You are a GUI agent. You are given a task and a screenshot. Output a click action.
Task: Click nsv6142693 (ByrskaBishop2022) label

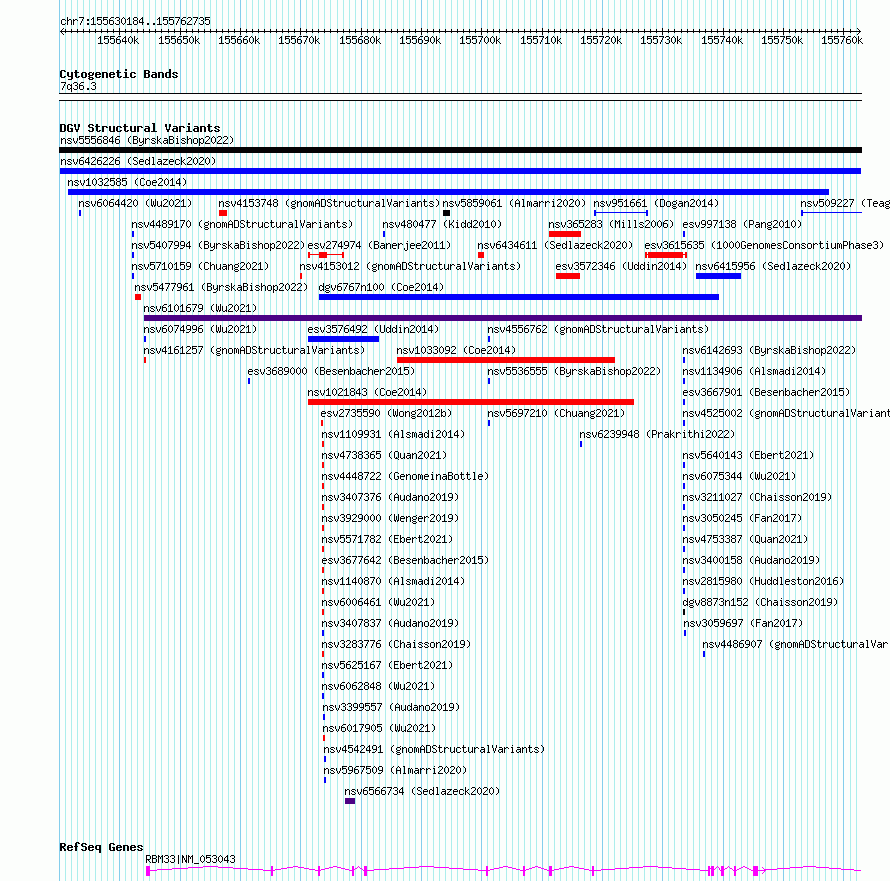769,350
